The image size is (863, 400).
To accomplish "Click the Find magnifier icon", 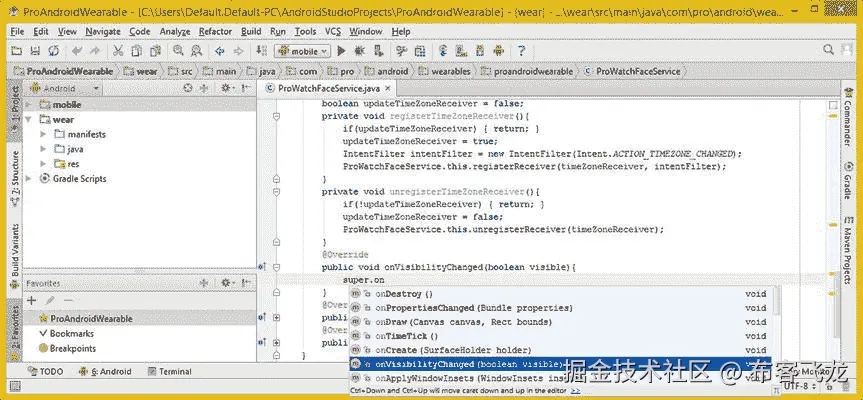I will (178, 51).
